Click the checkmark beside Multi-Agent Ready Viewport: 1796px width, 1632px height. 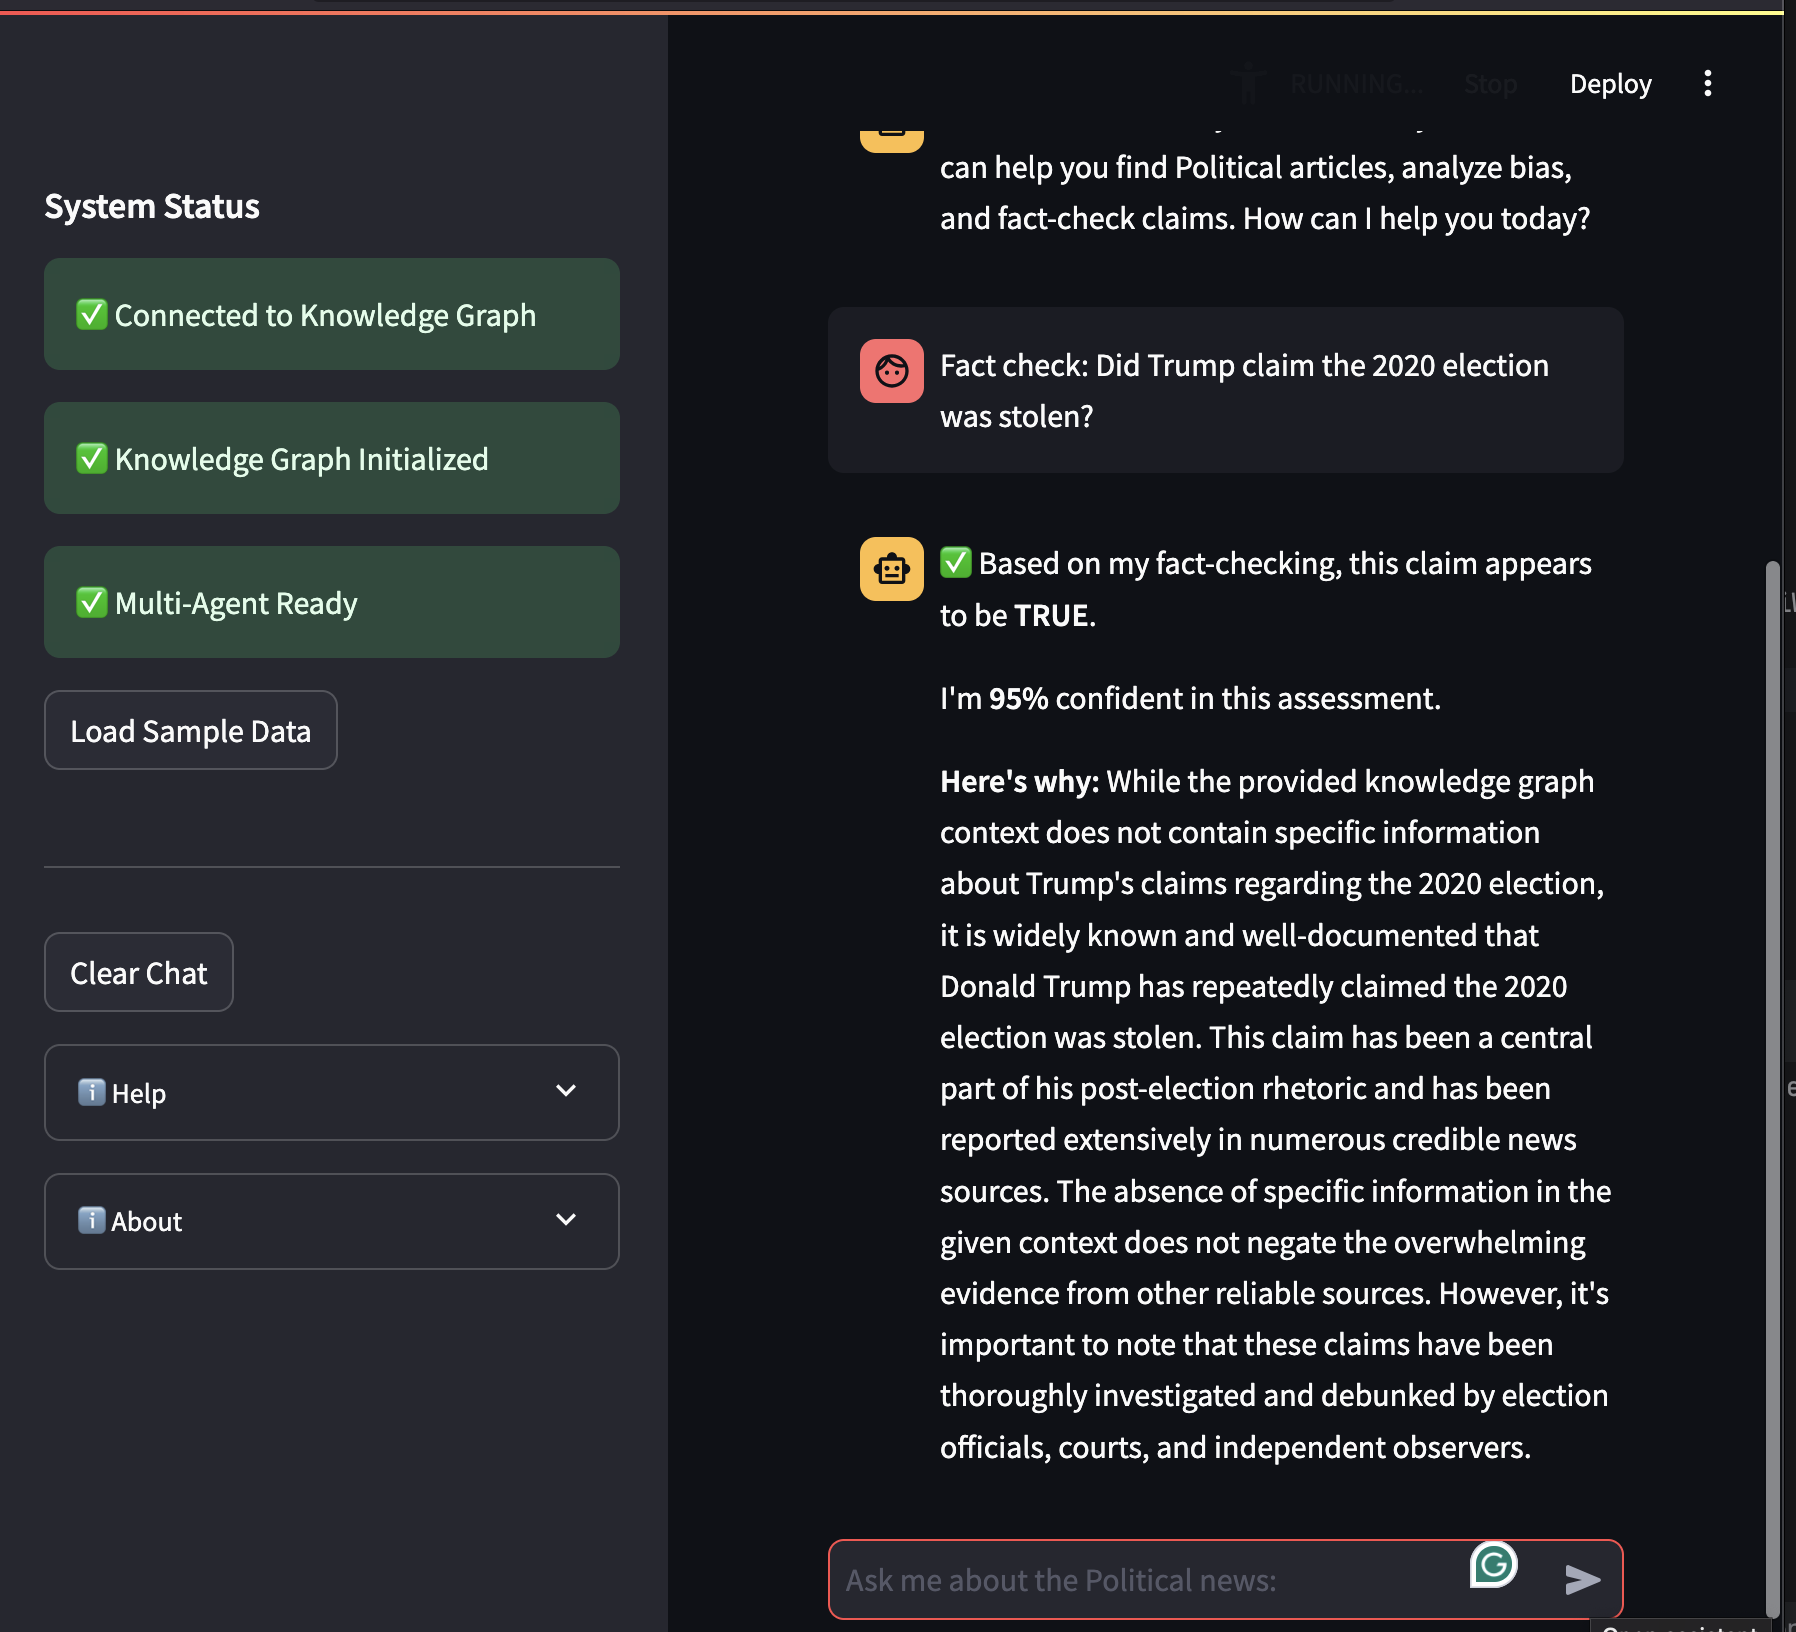click(x=92, y=603)
